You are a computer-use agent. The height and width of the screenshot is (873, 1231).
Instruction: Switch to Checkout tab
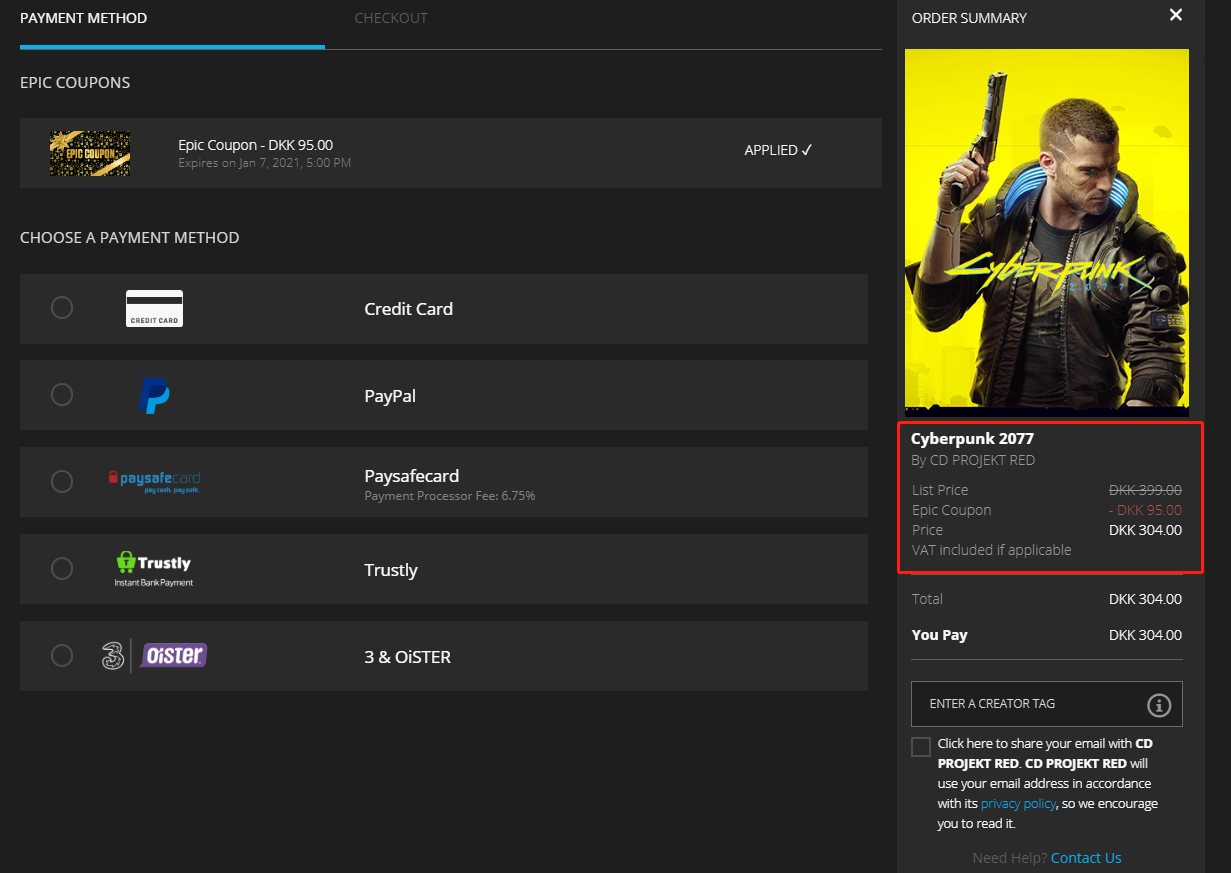[391, 18]
